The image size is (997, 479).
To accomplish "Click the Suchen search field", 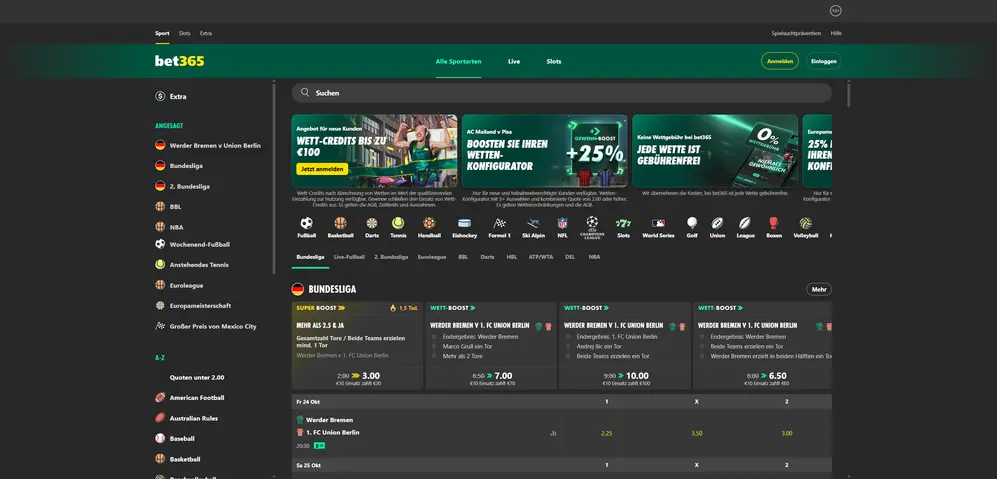I will pyautogui.click(x=561, y=93).
